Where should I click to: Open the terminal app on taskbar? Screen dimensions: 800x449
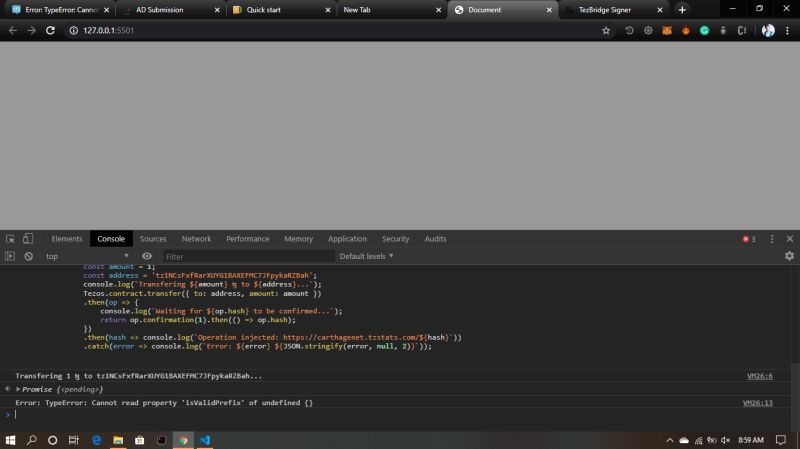[x=161, y=440]
